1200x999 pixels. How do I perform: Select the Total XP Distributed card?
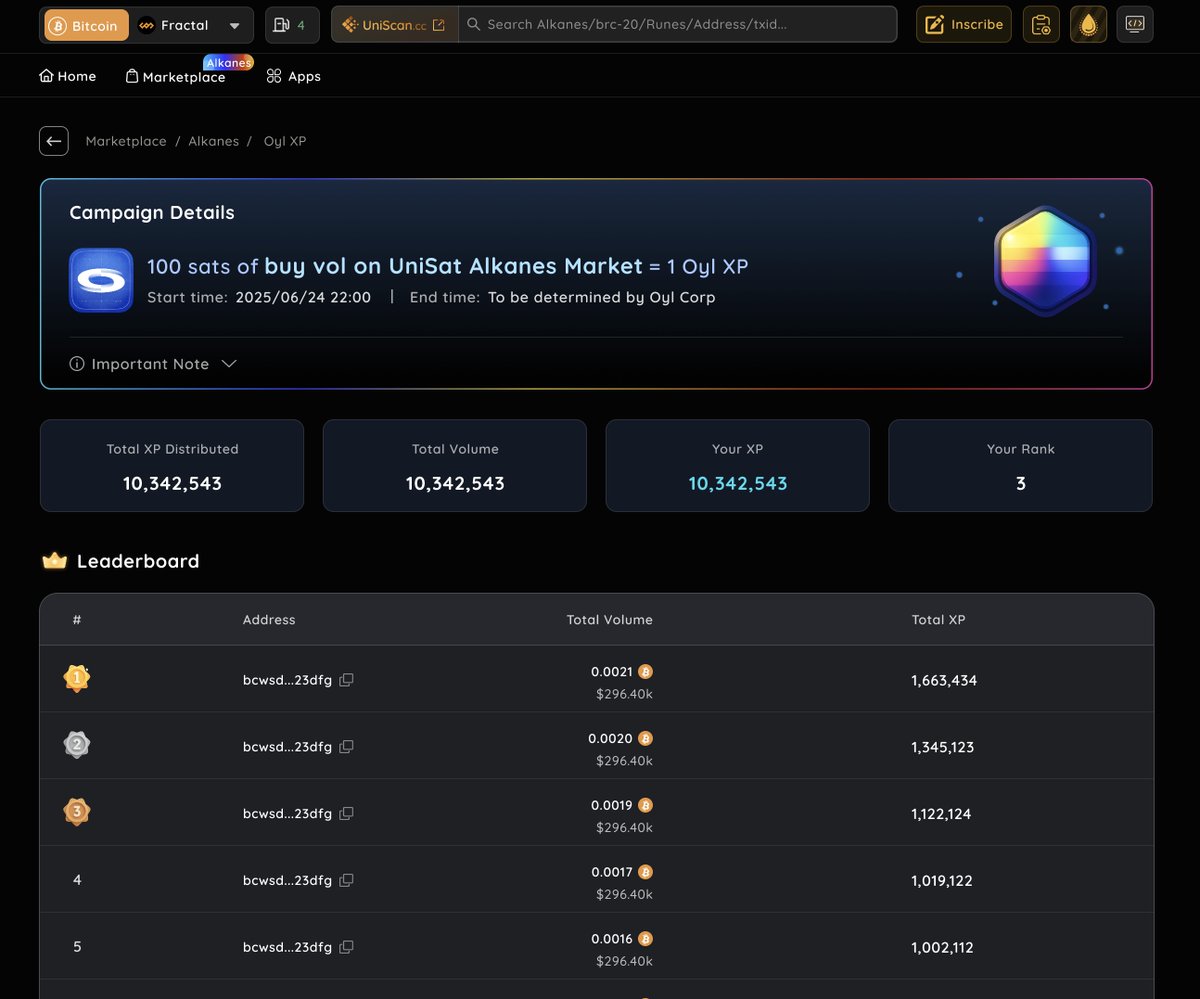172,466
